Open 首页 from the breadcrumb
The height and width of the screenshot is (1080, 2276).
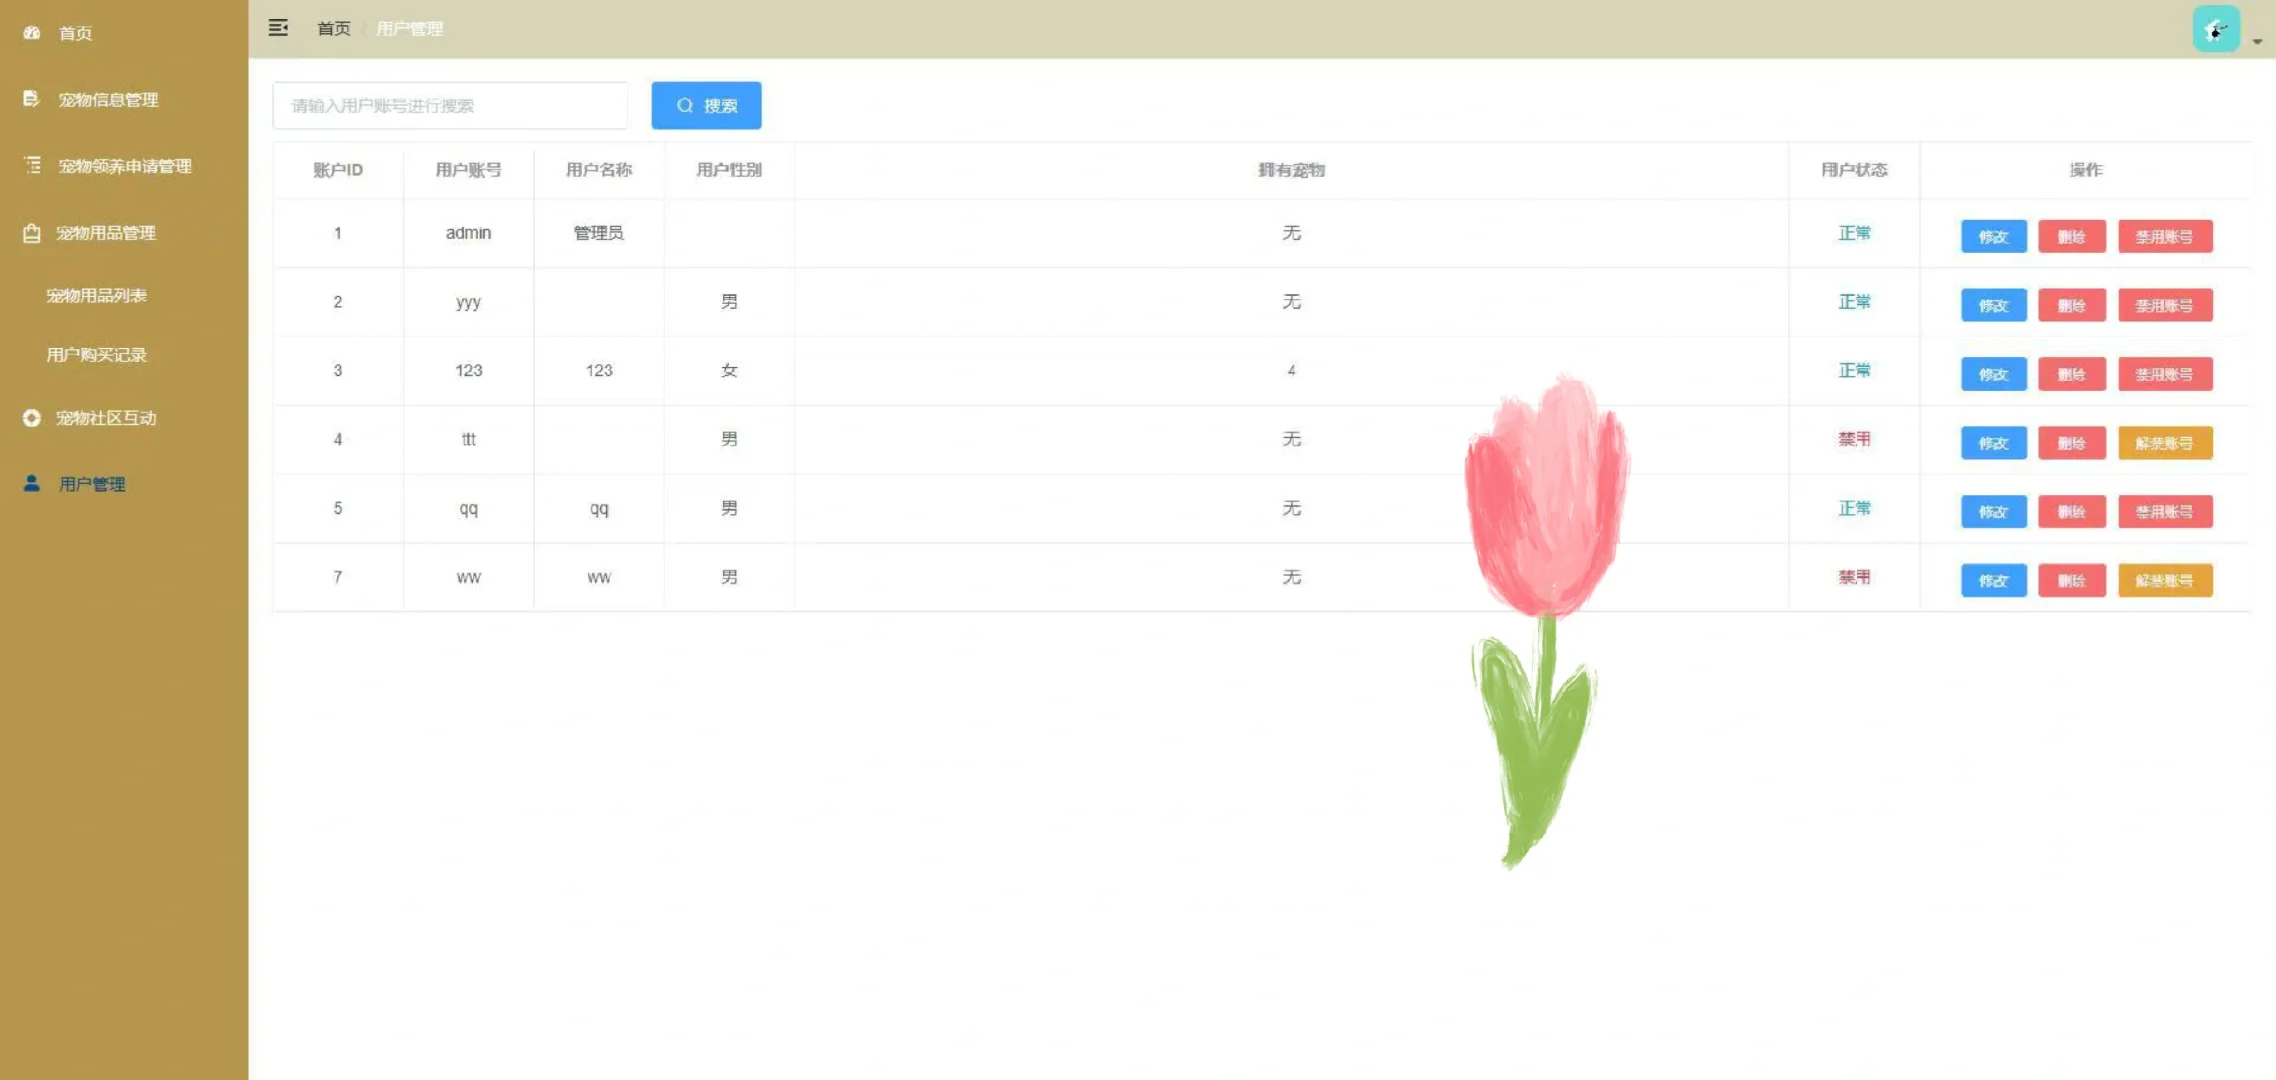click(333, 28)
